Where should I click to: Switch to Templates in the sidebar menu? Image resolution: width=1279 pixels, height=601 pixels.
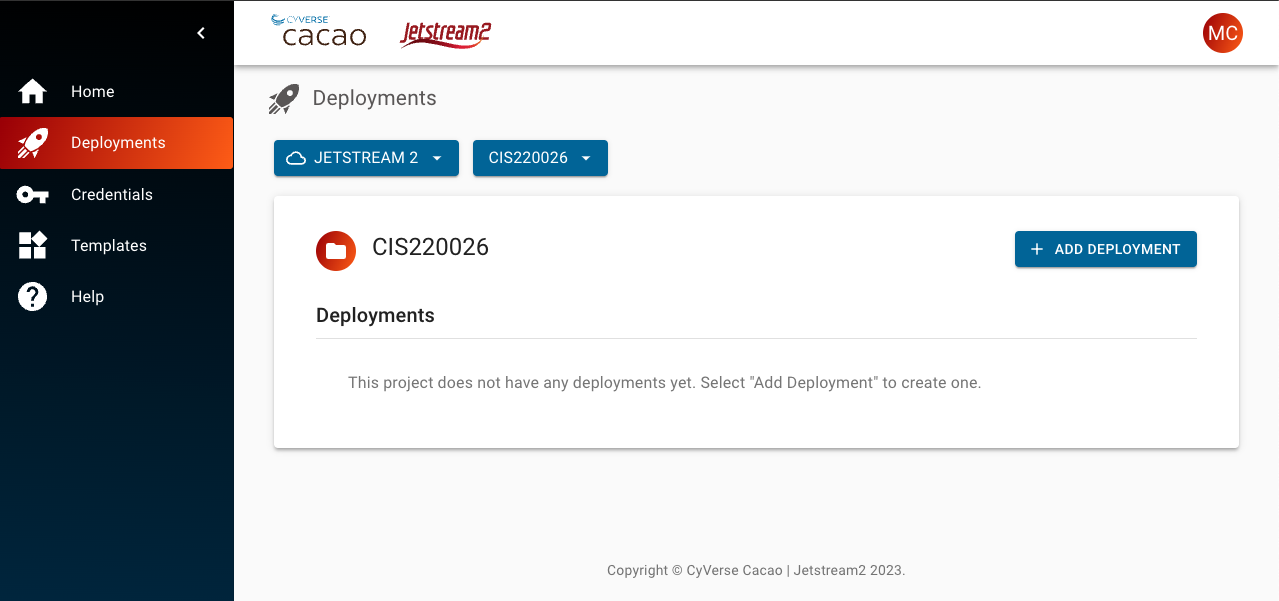click(108, 245)
